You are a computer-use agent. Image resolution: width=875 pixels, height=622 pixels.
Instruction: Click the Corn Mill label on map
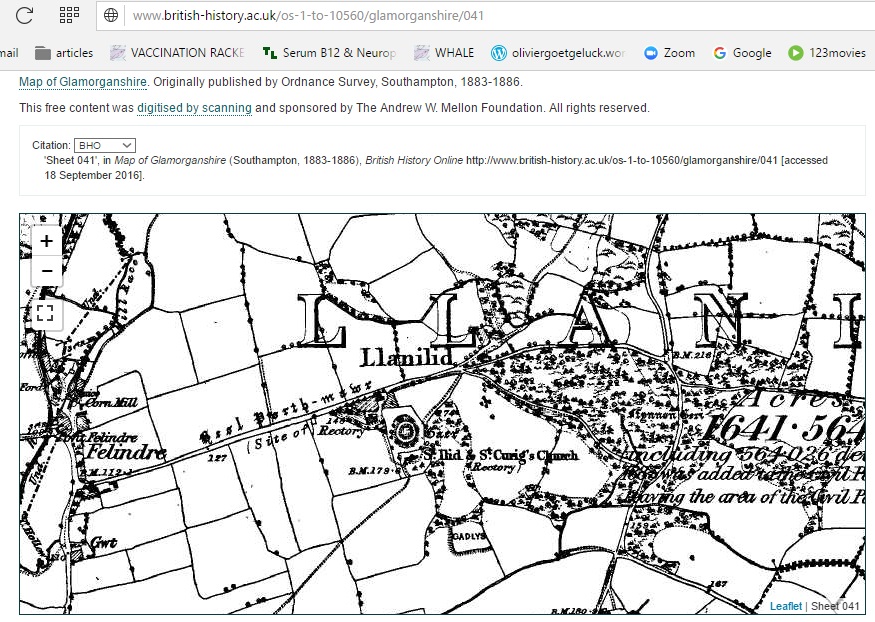pos(110,402)
